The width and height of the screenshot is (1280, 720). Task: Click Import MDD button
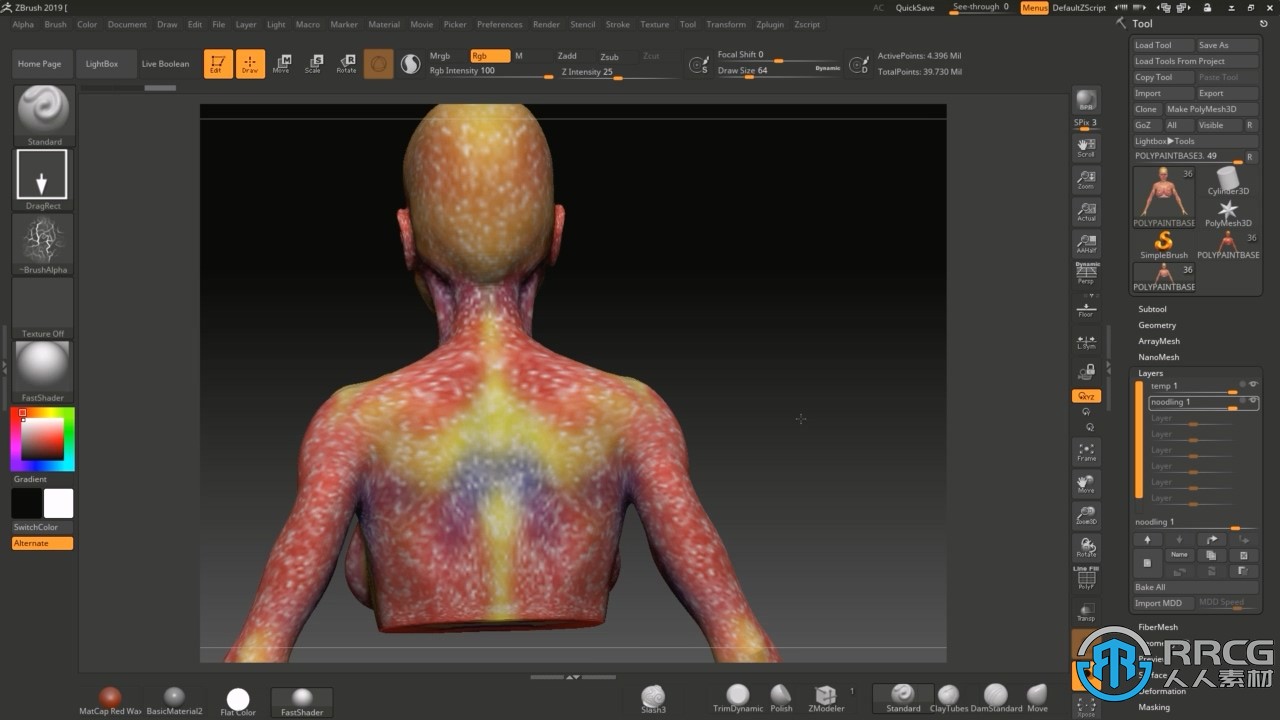(x=1163, y=603)
